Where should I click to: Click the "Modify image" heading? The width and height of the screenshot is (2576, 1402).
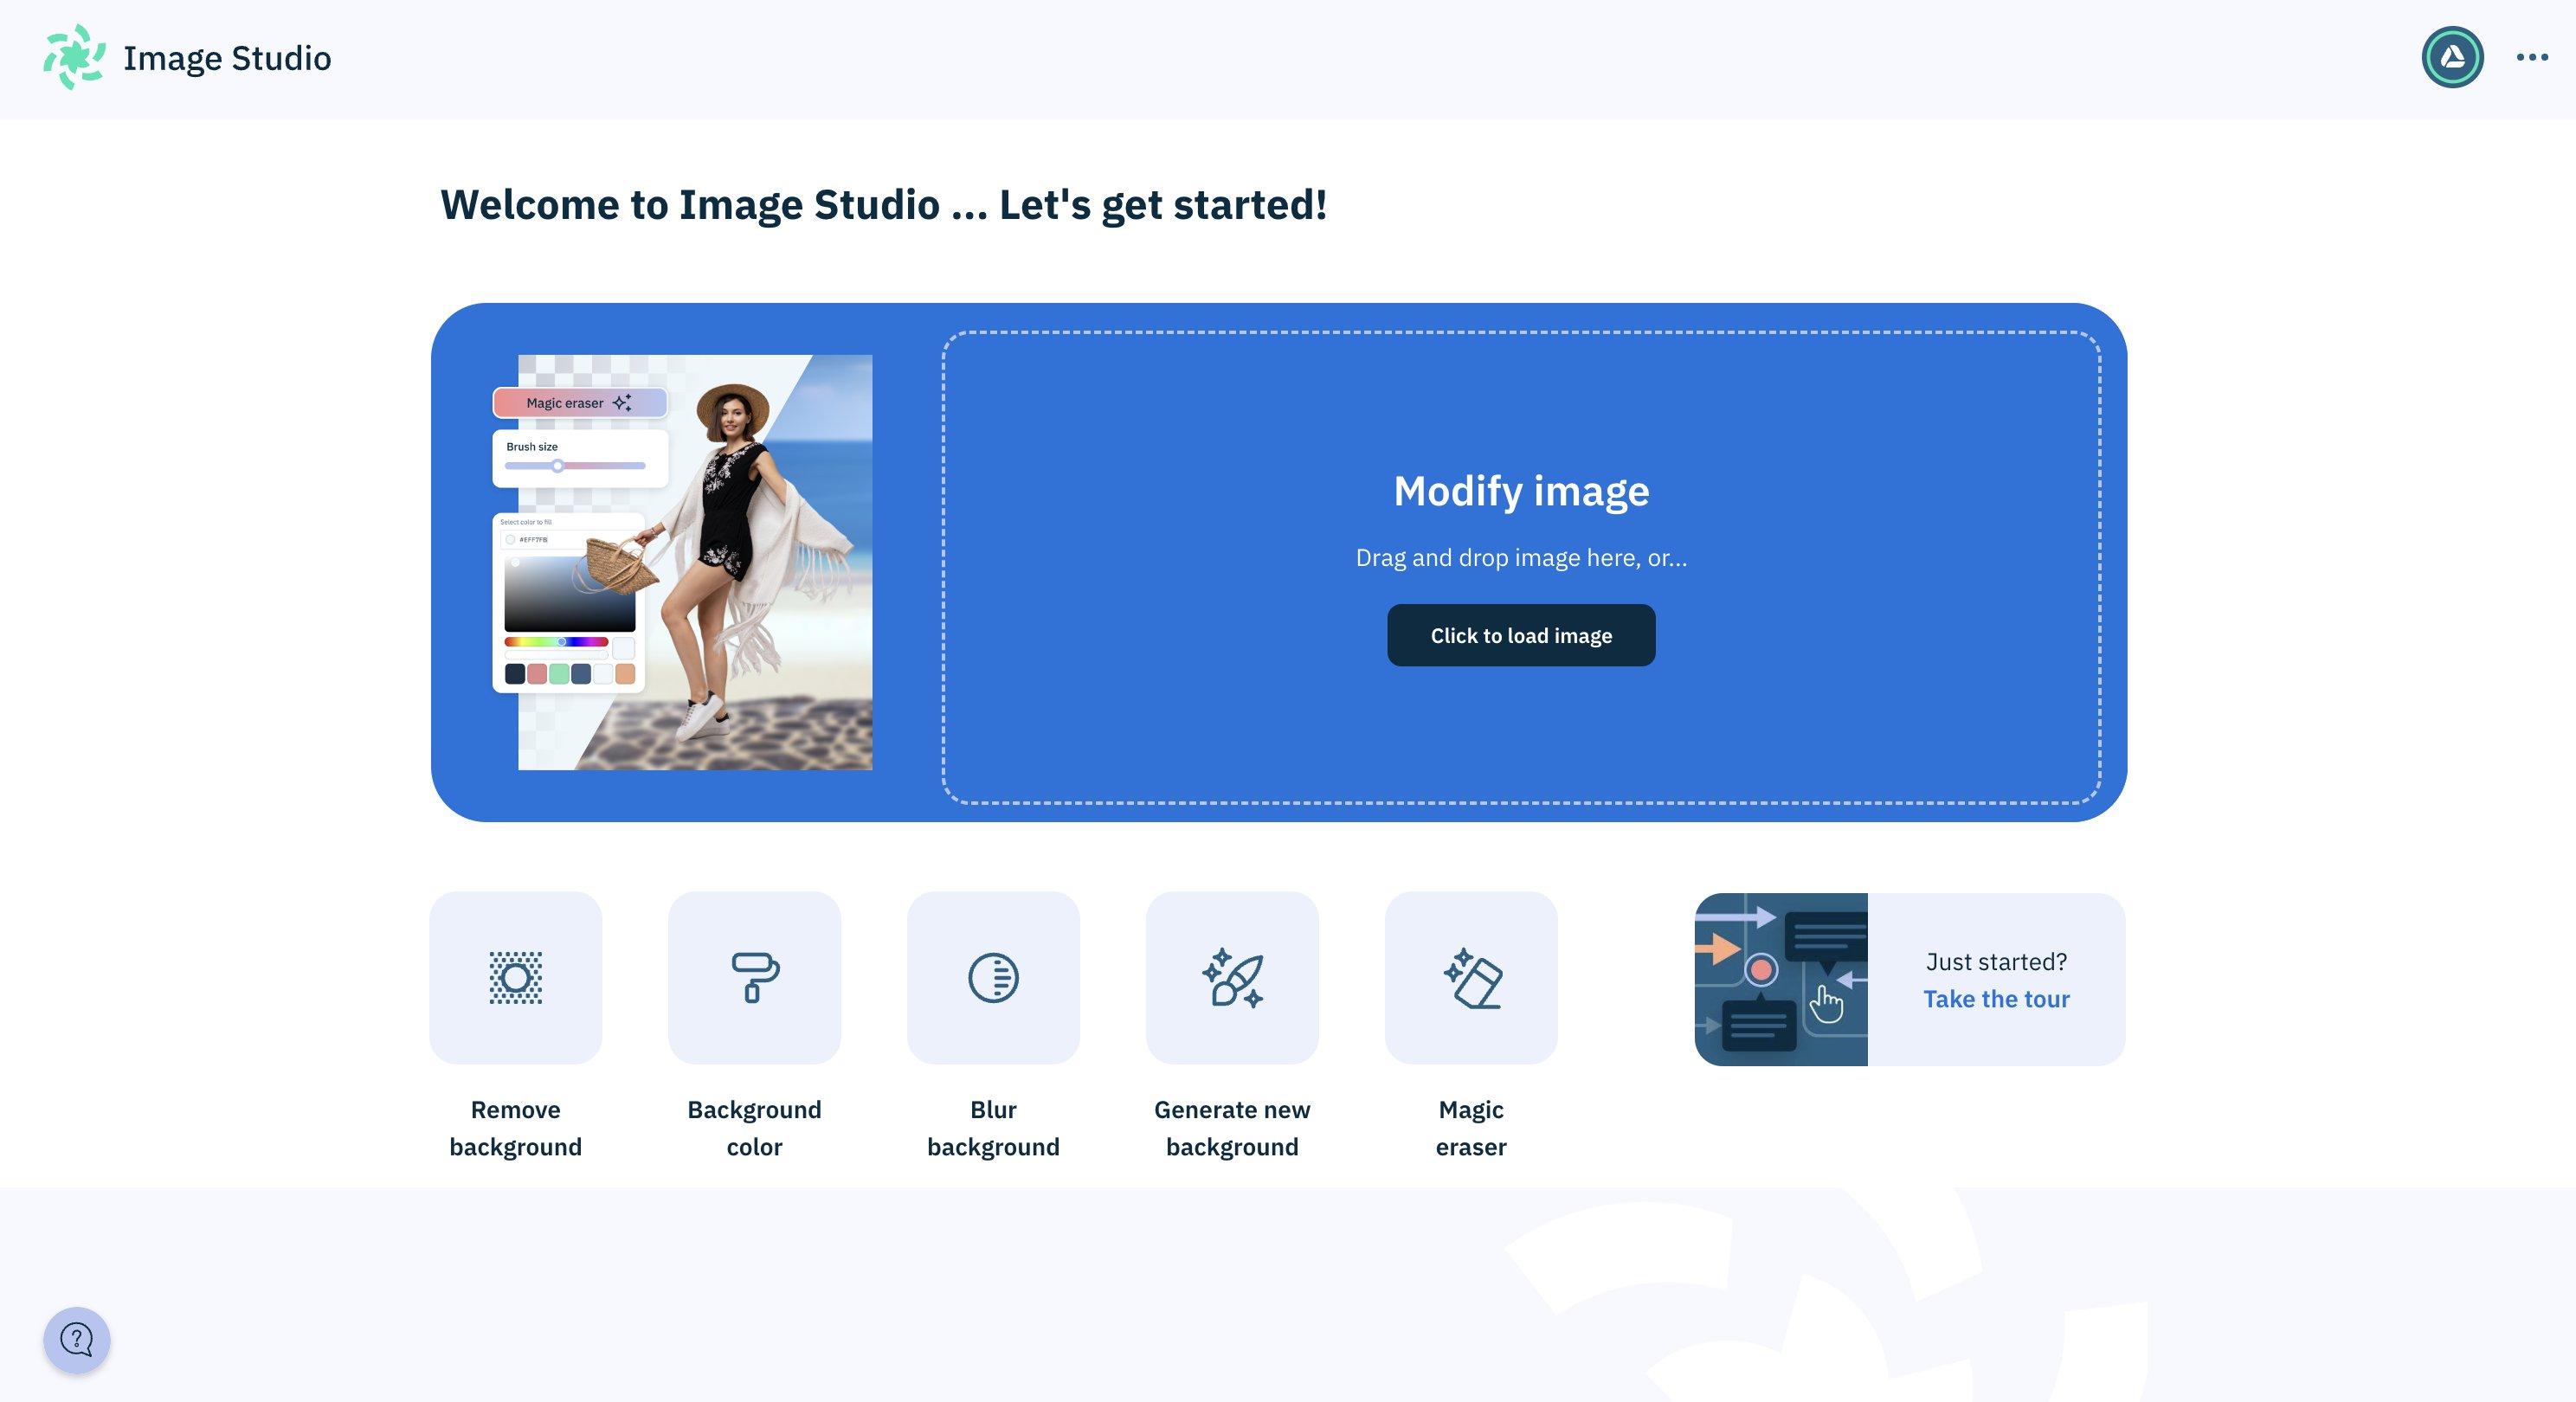(1521, 491)
